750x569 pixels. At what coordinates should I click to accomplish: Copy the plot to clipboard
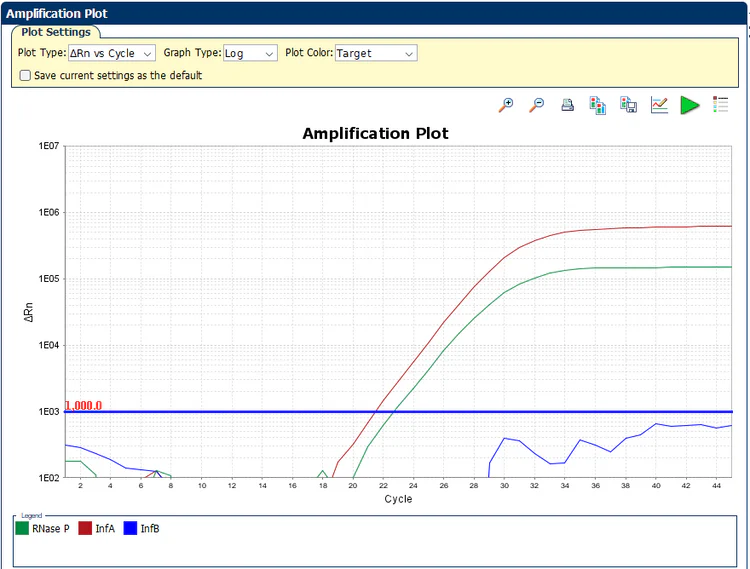(x=598, y=105)
